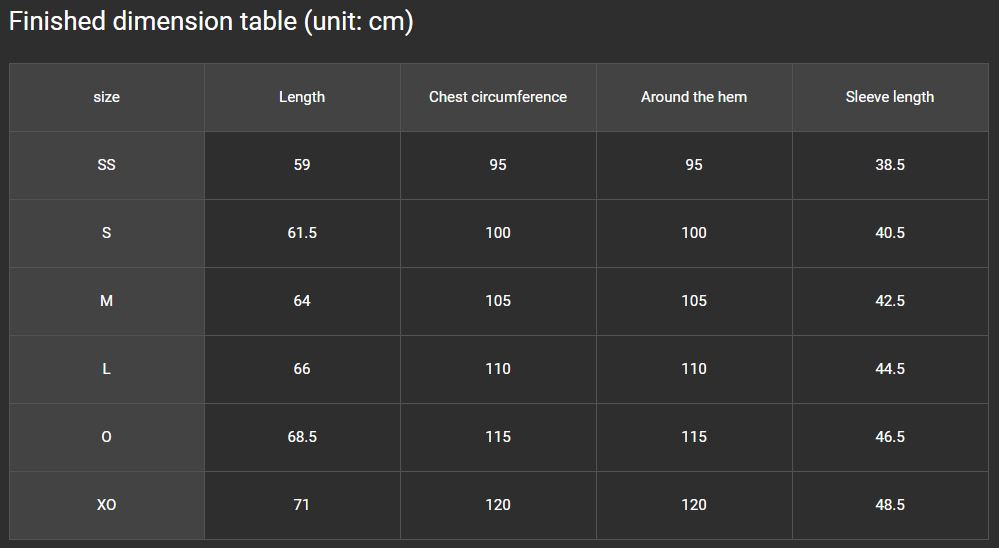Viewport: 999px width, 548px height.
Task: Click the length value 61.5
Action: pos(302,233)
